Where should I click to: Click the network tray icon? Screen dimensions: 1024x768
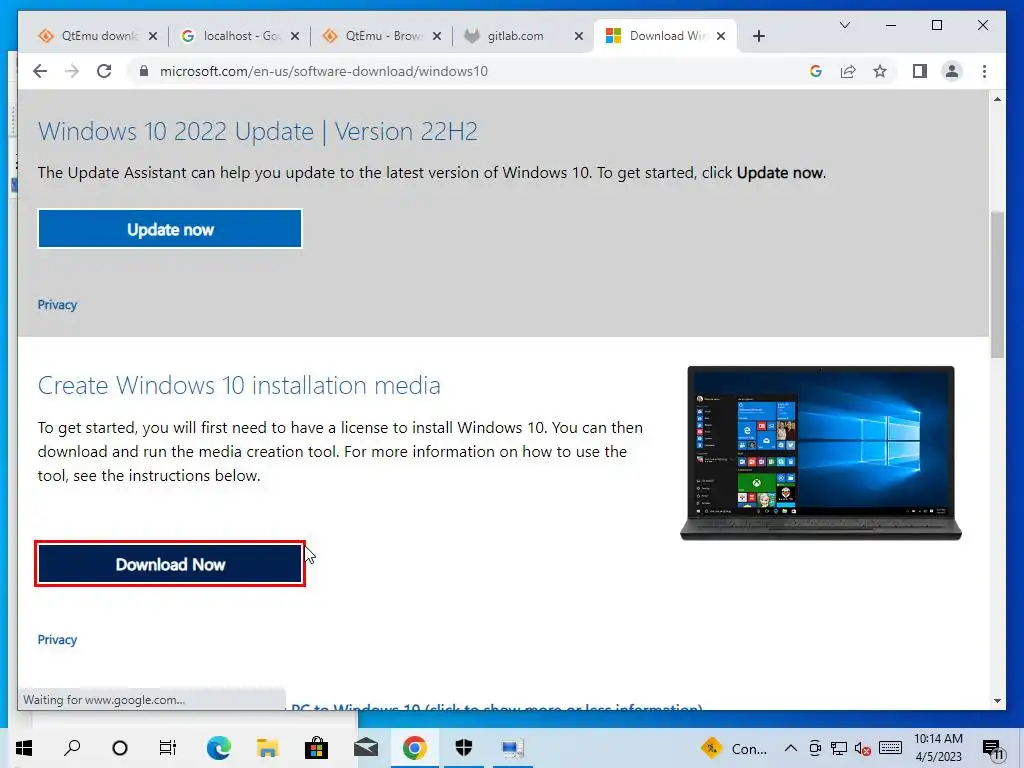[x=839, y=748]
